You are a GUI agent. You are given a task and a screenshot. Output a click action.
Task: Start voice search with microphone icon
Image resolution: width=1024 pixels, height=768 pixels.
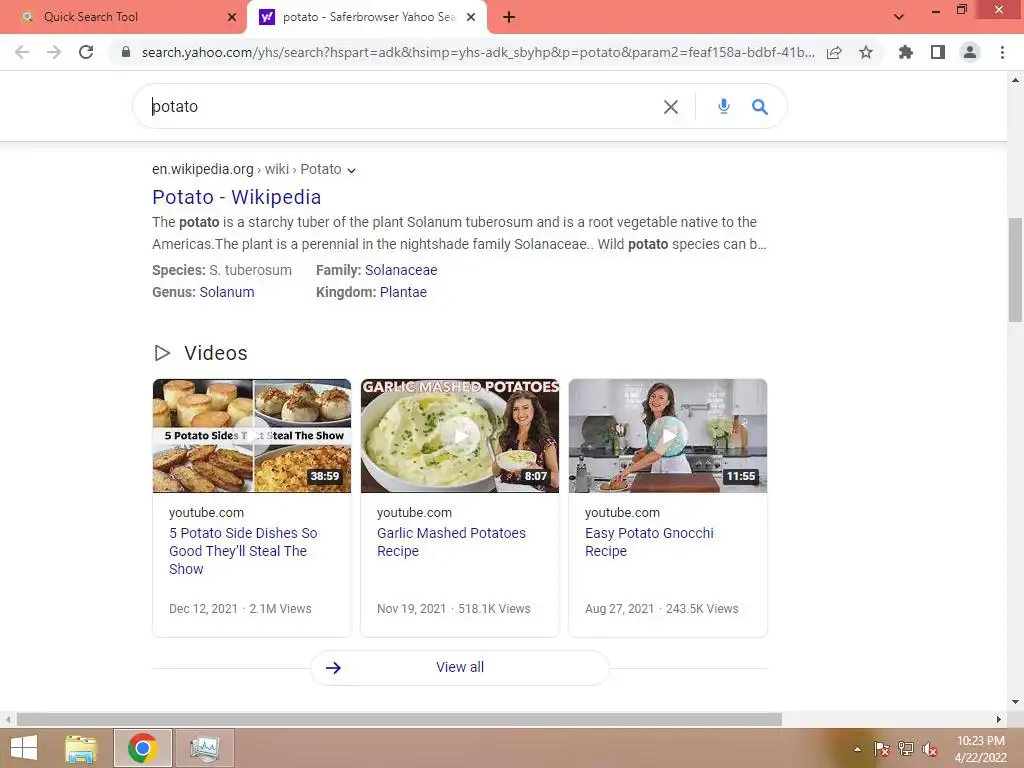tap(724, 106)
